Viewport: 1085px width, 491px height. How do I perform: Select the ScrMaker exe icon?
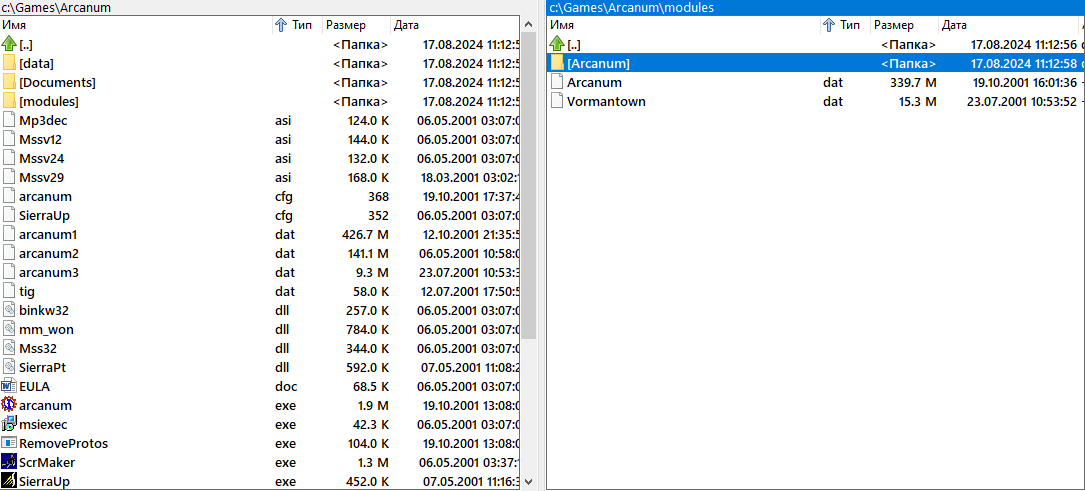pos(9,462)
